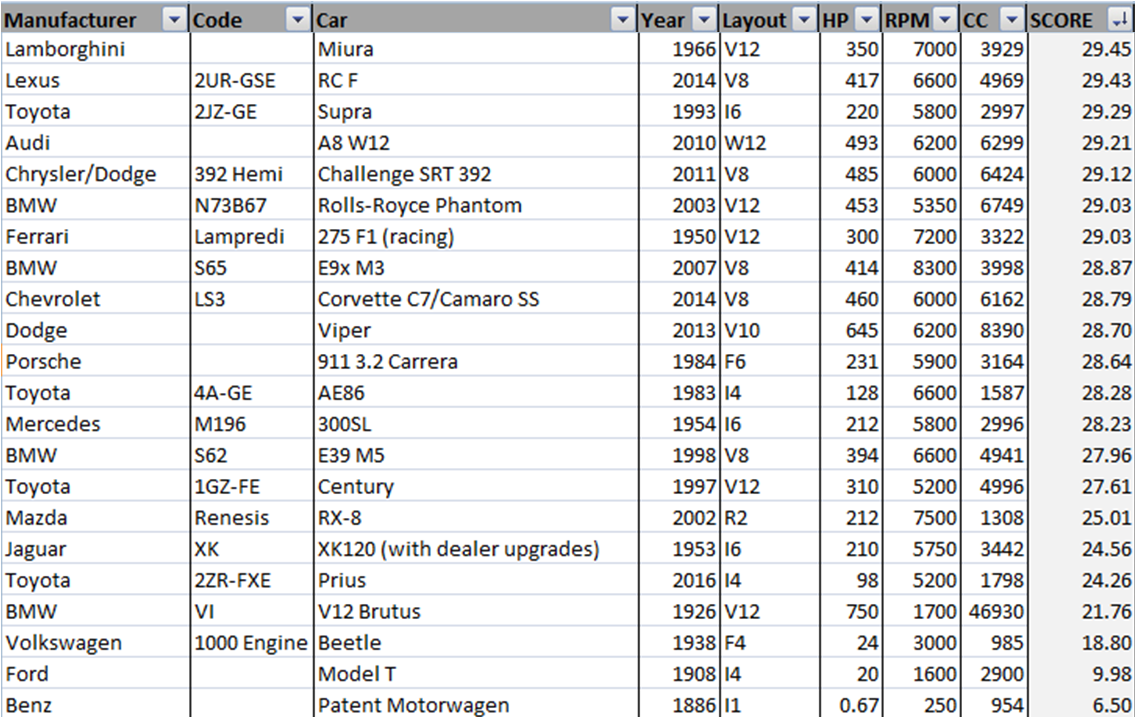This screenshot has height=718, width=1136.
Task: Select the 2UR-GSE engine code cell
Action: coord(235,80)
